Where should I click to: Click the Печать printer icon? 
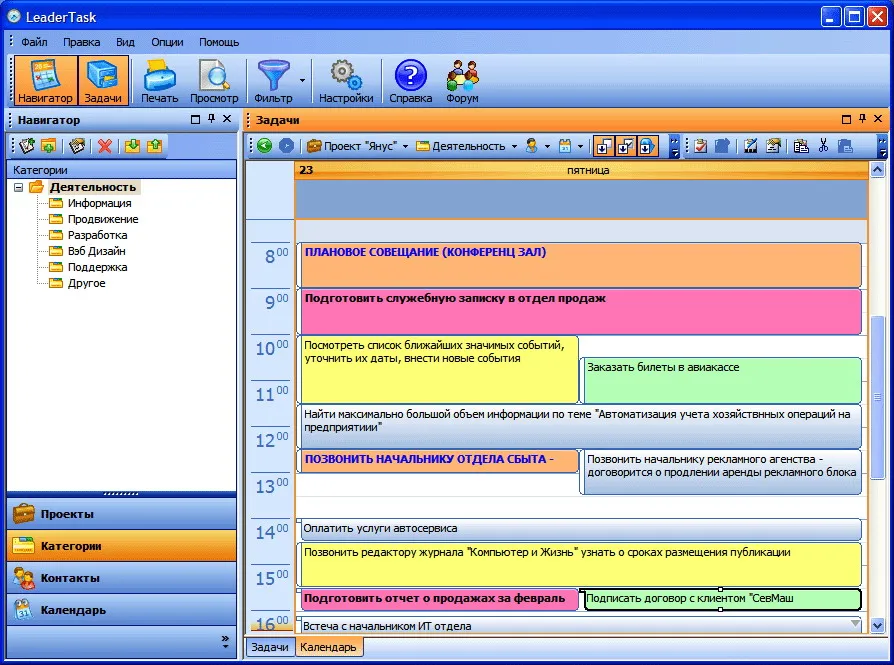pyautogui.click(x=159, y=81)
